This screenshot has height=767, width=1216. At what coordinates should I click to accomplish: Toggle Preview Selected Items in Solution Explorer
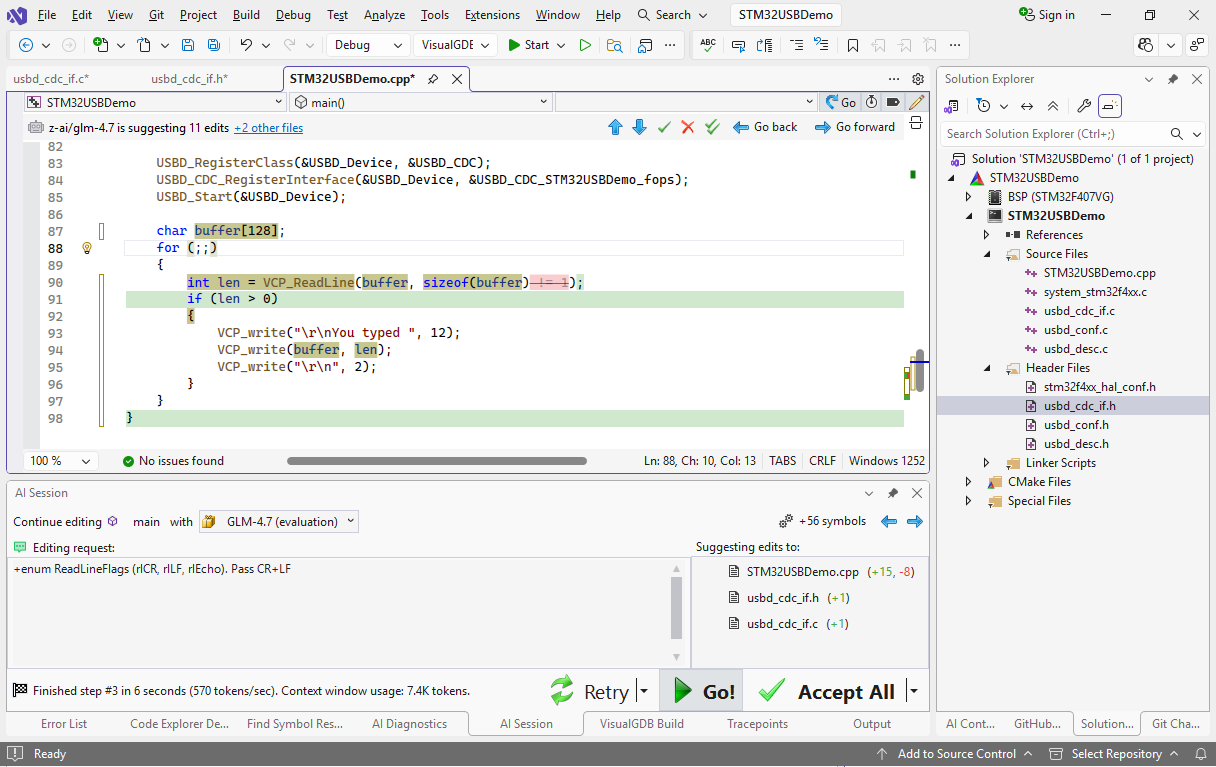point(1110,106)
